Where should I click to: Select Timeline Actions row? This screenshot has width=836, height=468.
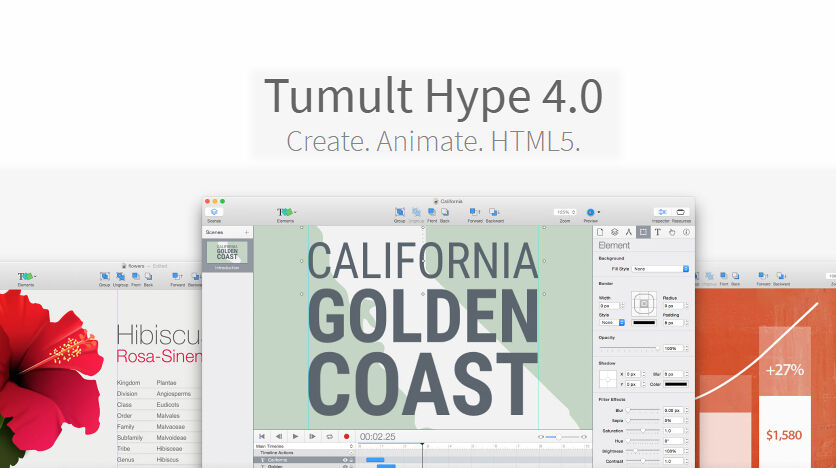[304, 453]
